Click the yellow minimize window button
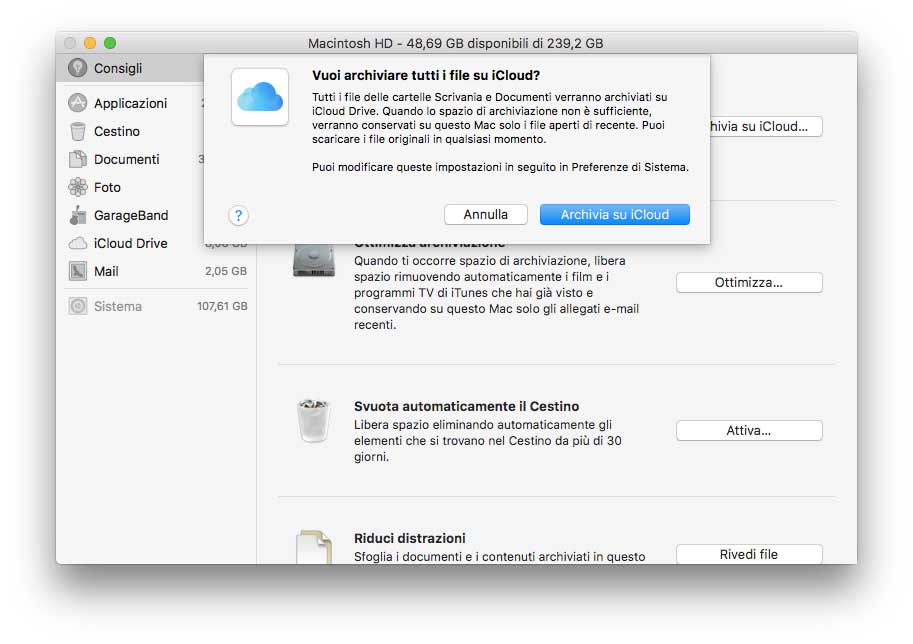This screenshot has height=644, width=913. [90, 43]
